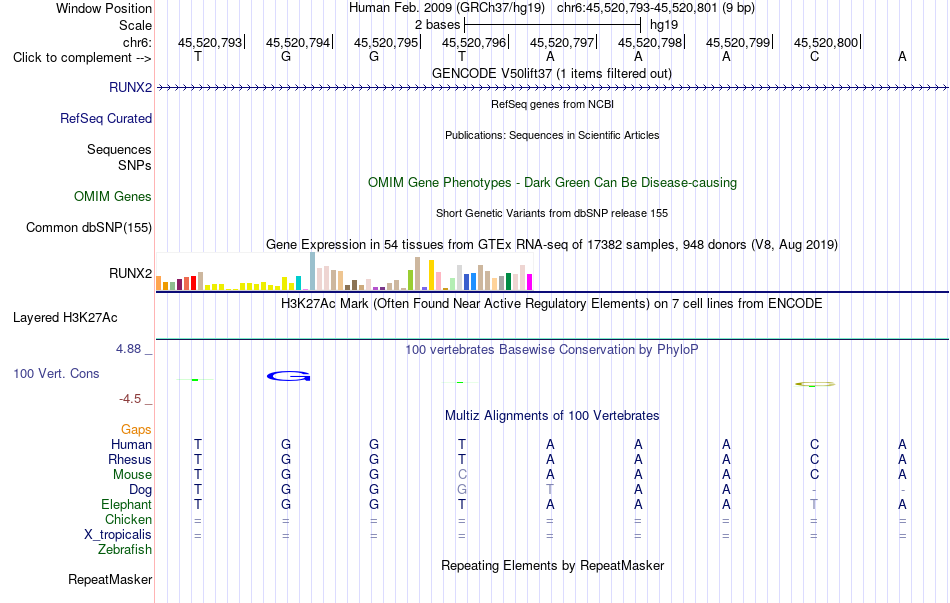Viewport: 950px width, 603px height.
Task: Click '100 vertebrates Basewise Conservation by PhyloP' title
Action: tap(552, 350)
